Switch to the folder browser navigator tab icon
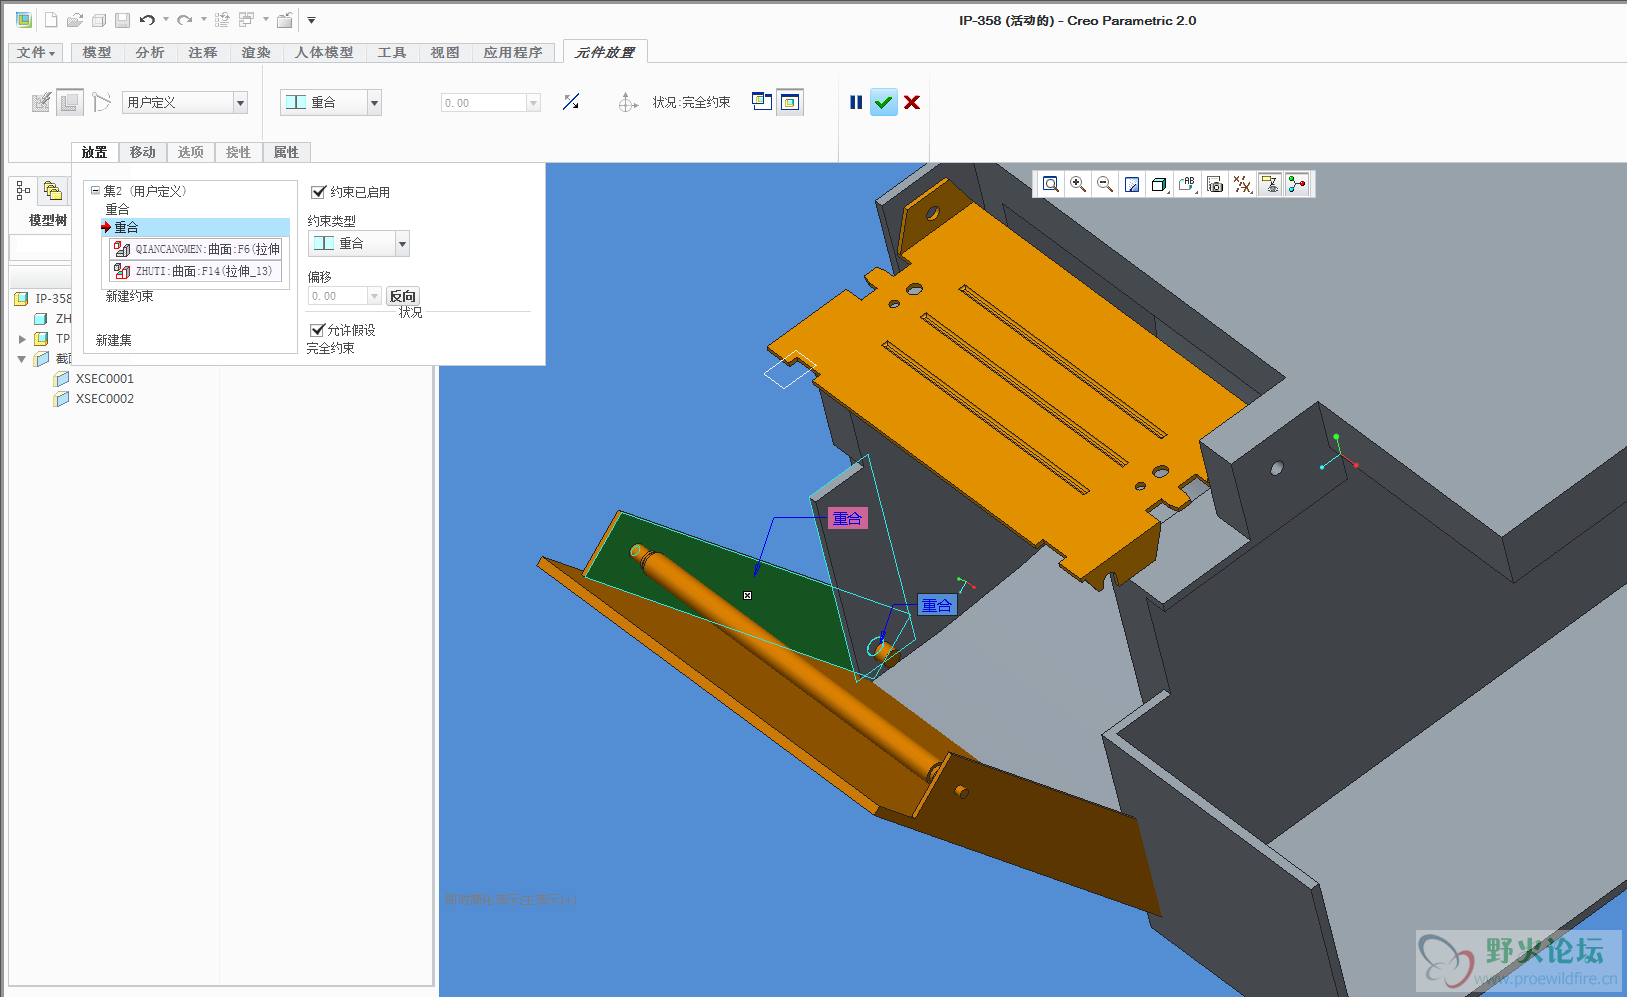The image size is (1627, 997). (x=52, y=190)
